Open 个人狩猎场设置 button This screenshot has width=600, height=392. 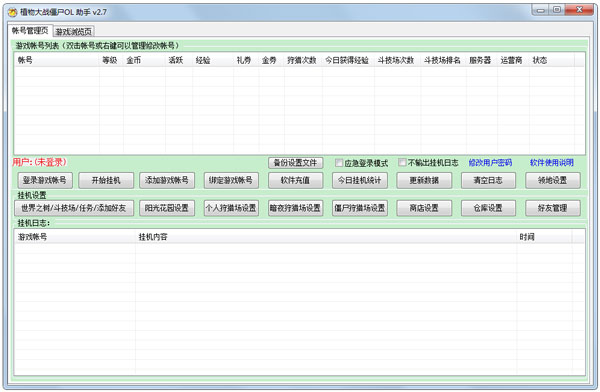(x=231, y=208)
